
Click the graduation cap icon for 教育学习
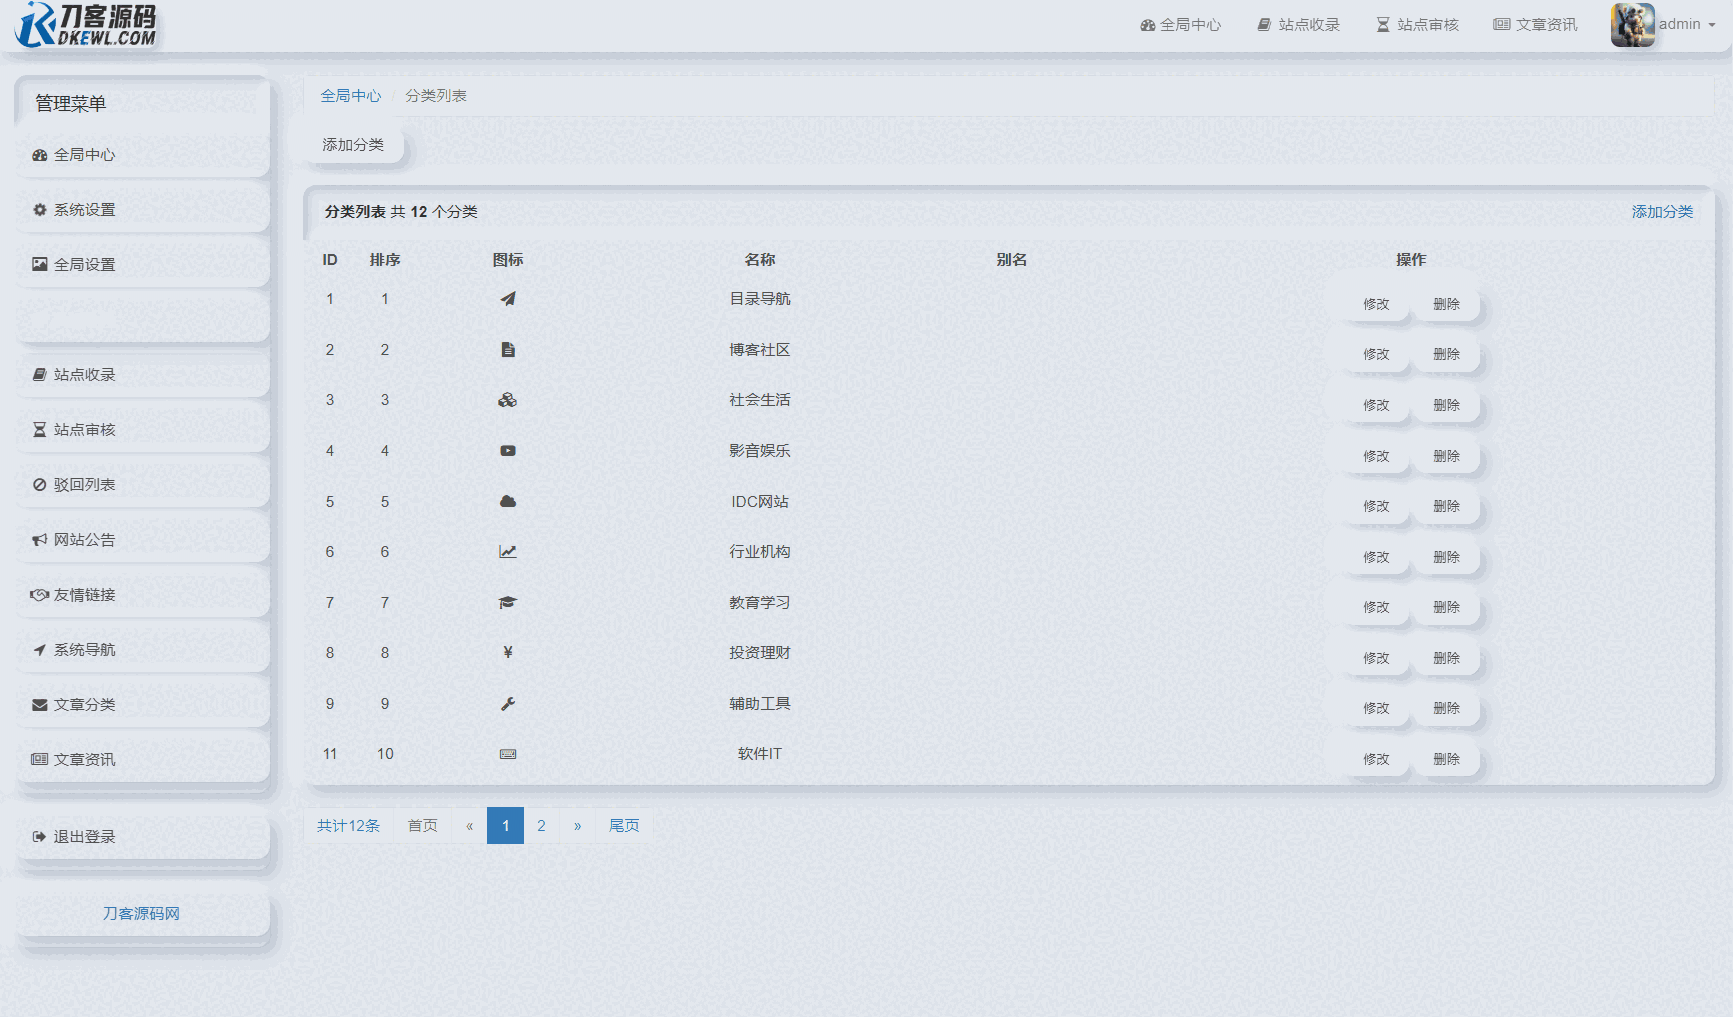pos(508,603)
